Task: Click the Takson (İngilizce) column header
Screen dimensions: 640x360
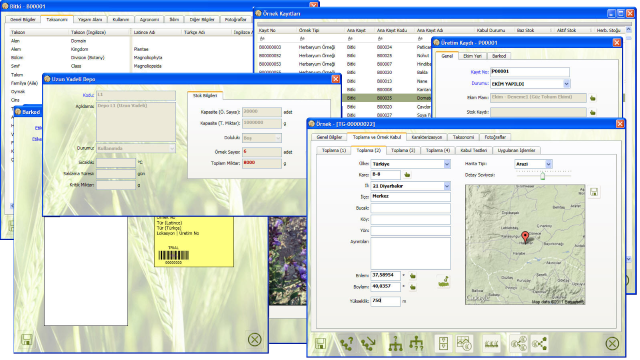Action: (89, 32)
